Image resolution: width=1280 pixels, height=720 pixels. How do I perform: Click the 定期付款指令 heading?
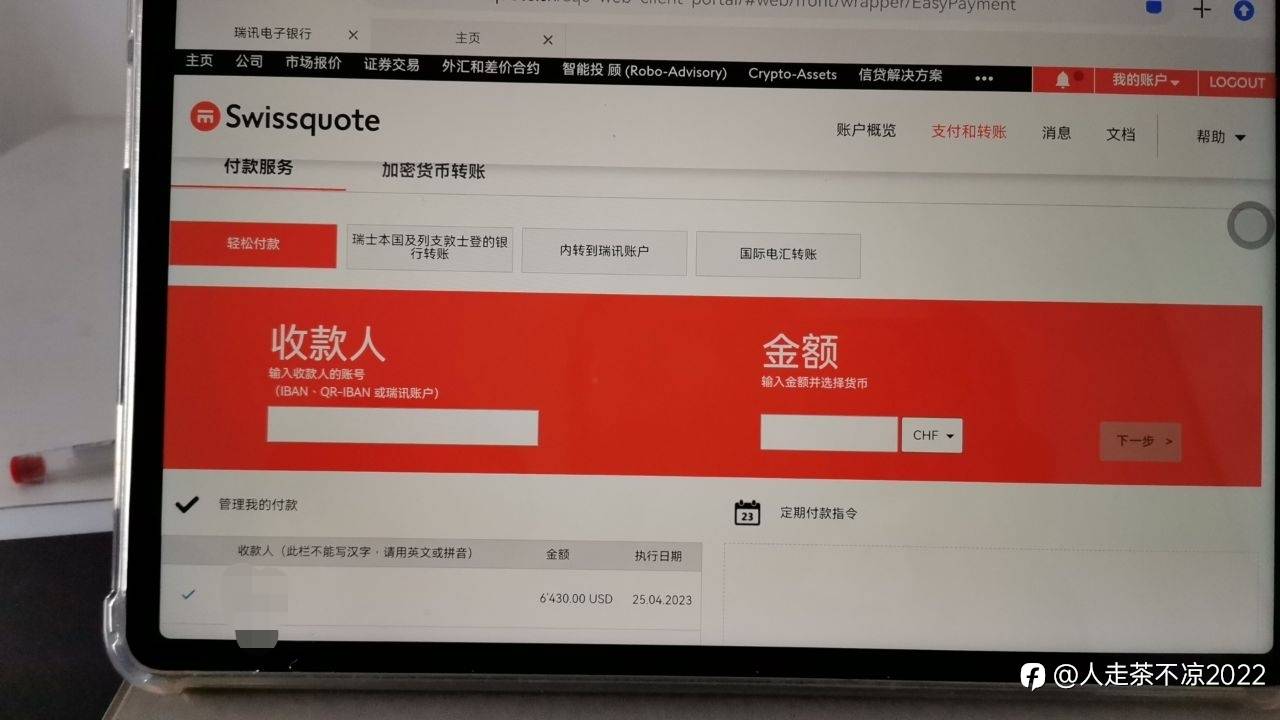[x=819, y=513]
